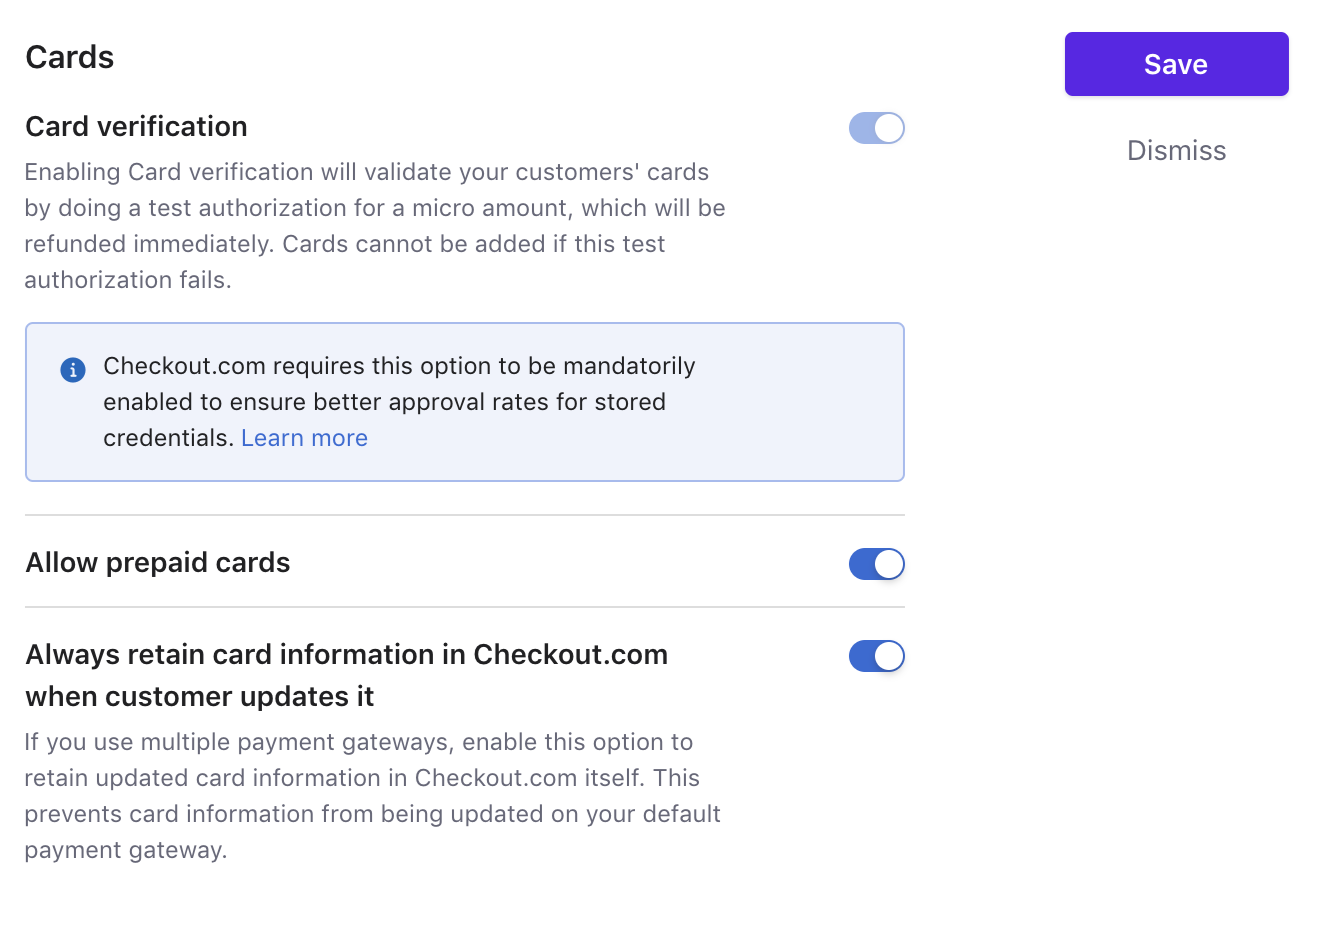Open the Learn more link
The width and height of the screenshot is (1332, 952).
pos(304,438)
